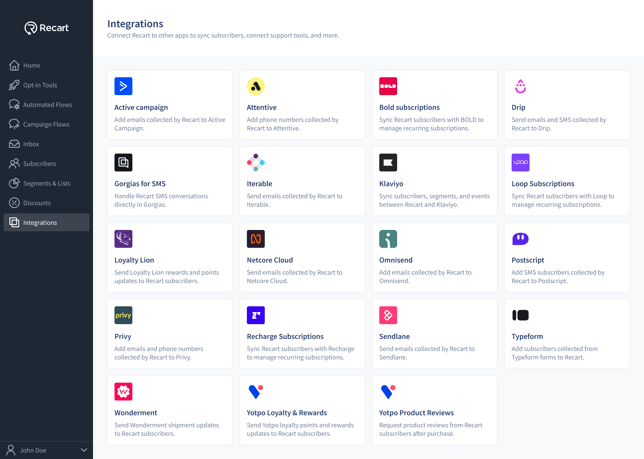Click the Typeform black logo

click(x=520, y=315)
